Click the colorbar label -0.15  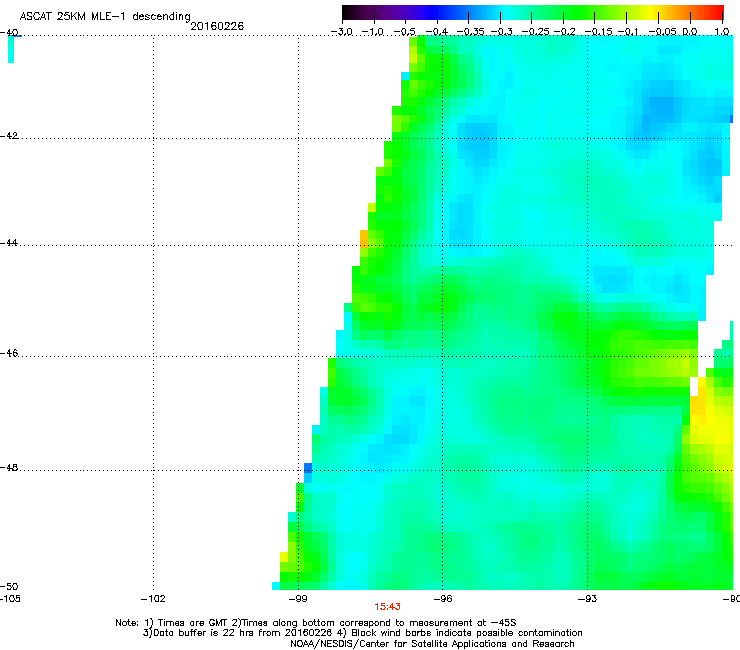598,32
